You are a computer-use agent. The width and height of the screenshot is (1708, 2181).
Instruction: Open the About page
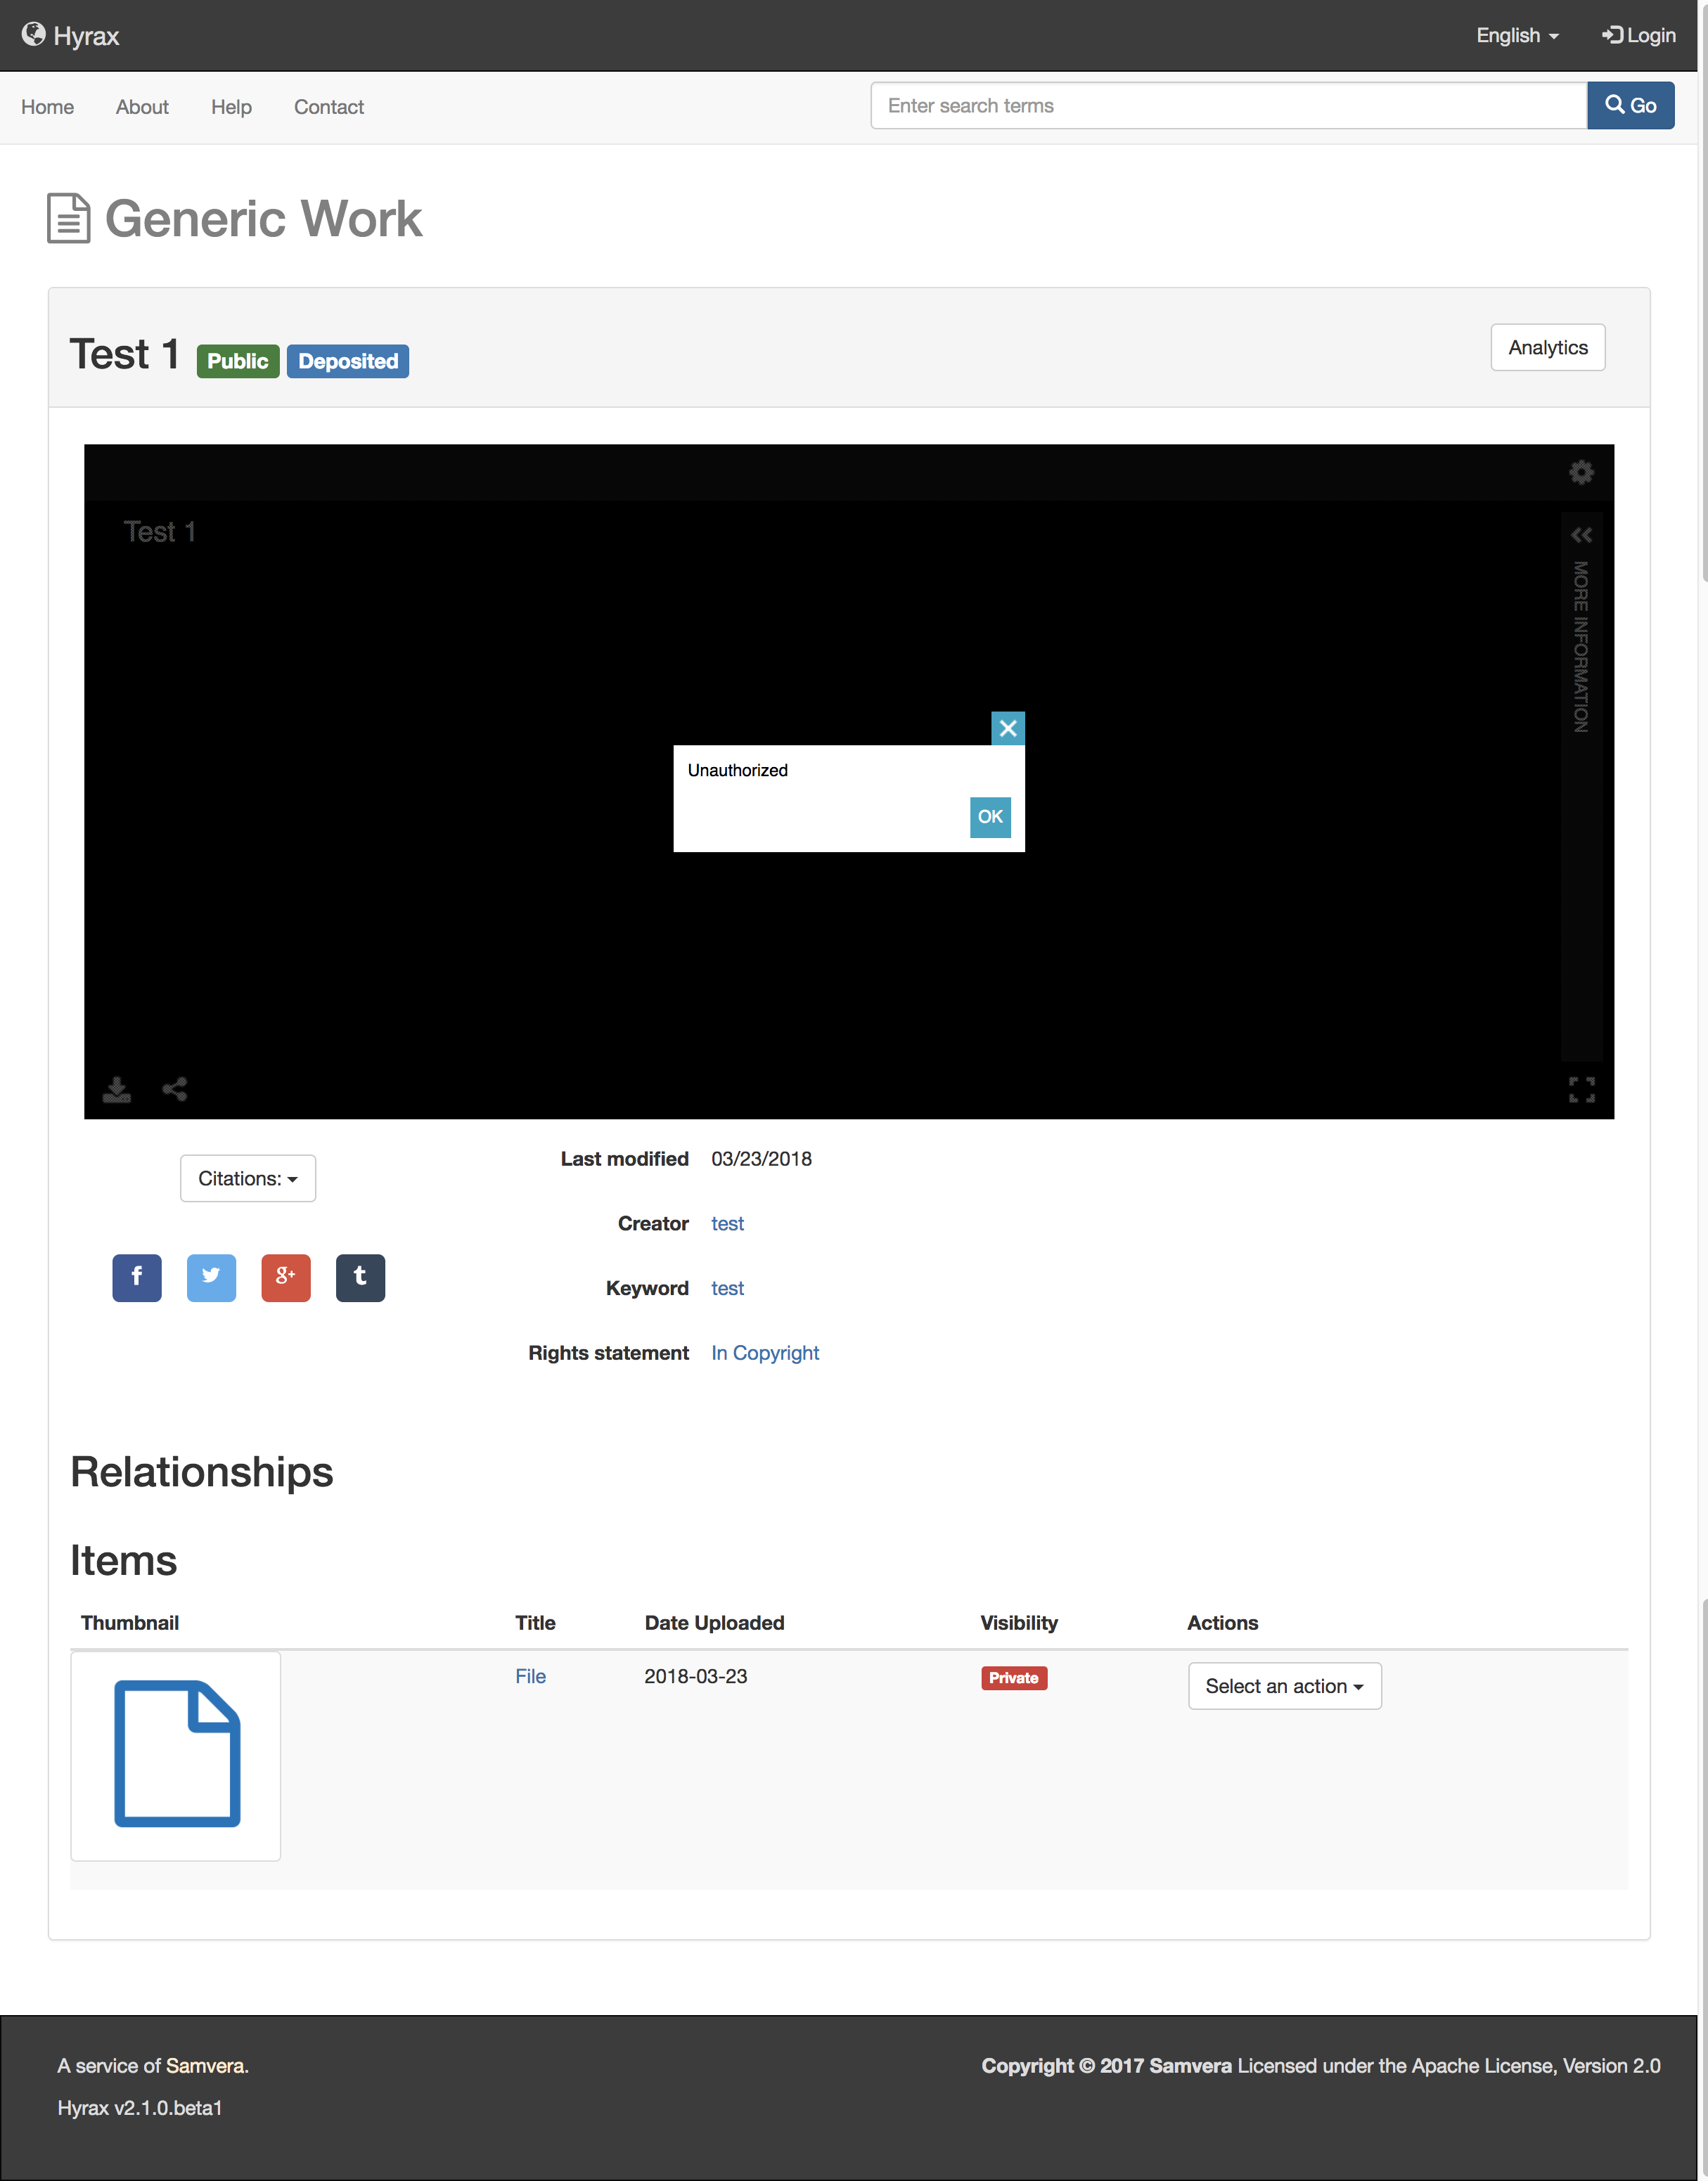[x=142, y=107]
